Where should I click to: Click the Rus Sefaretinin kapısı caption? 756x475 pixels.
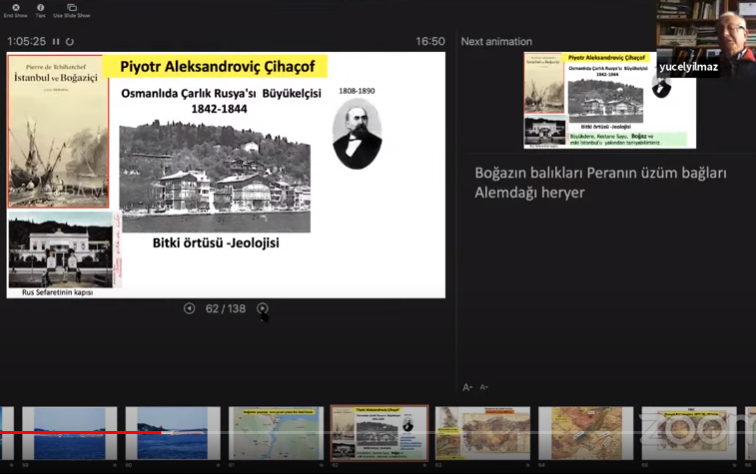57,292
